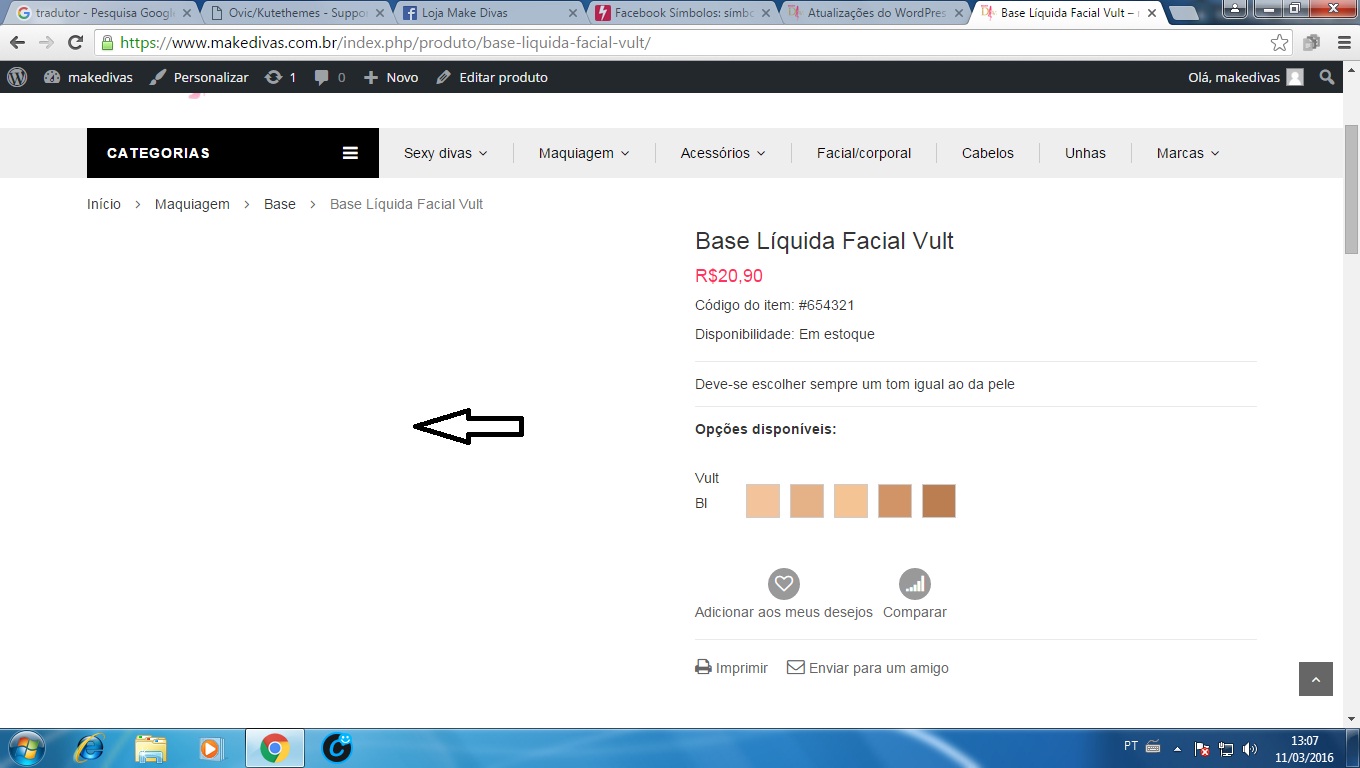Click the back-to-top arrow button

1316,679
